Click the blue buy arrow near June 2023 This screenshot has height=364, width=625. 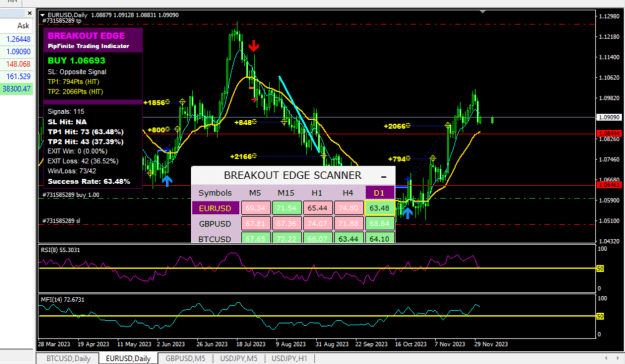167,181
